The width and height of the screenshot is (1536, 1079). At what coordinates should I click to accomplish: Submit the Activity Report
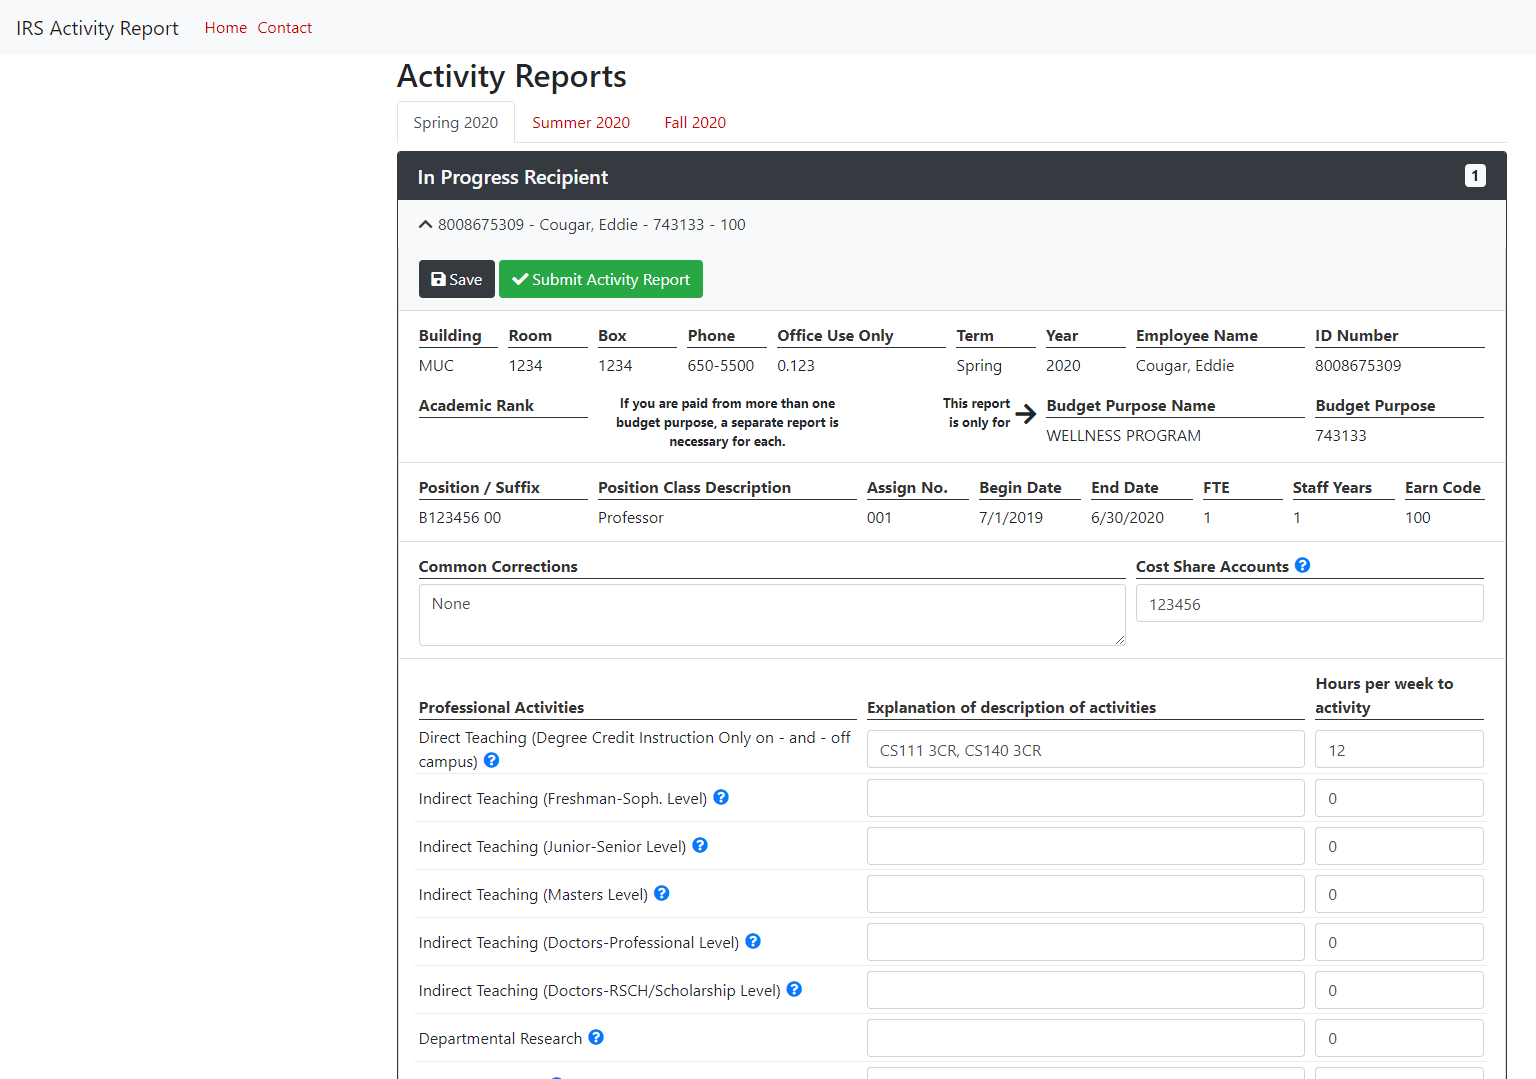pyautogui.click(x=600, y=279)
